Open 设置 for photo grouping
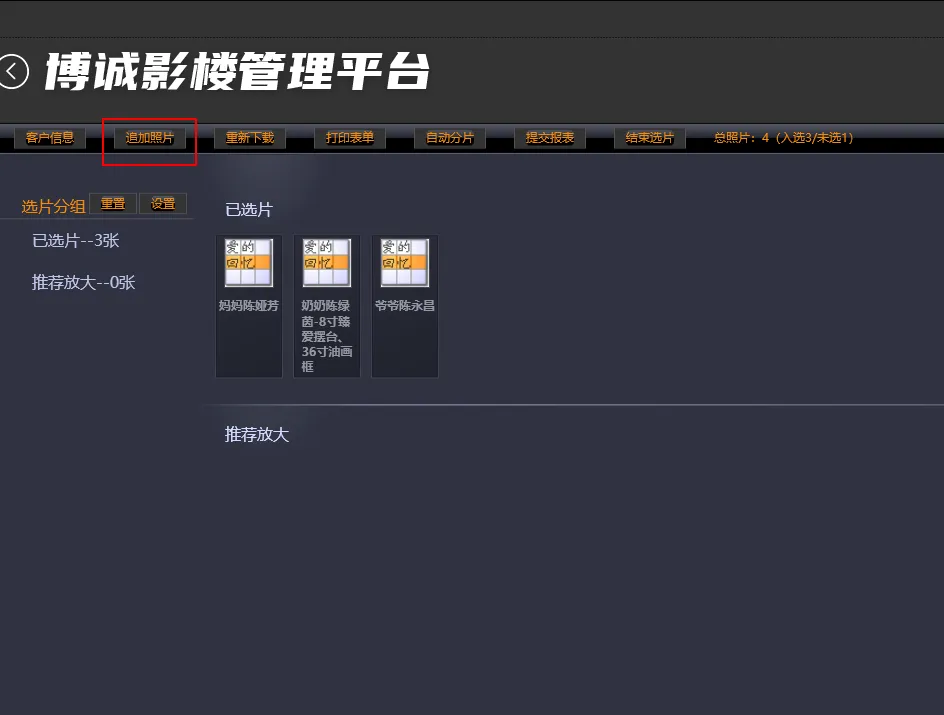 coord(163,204)
